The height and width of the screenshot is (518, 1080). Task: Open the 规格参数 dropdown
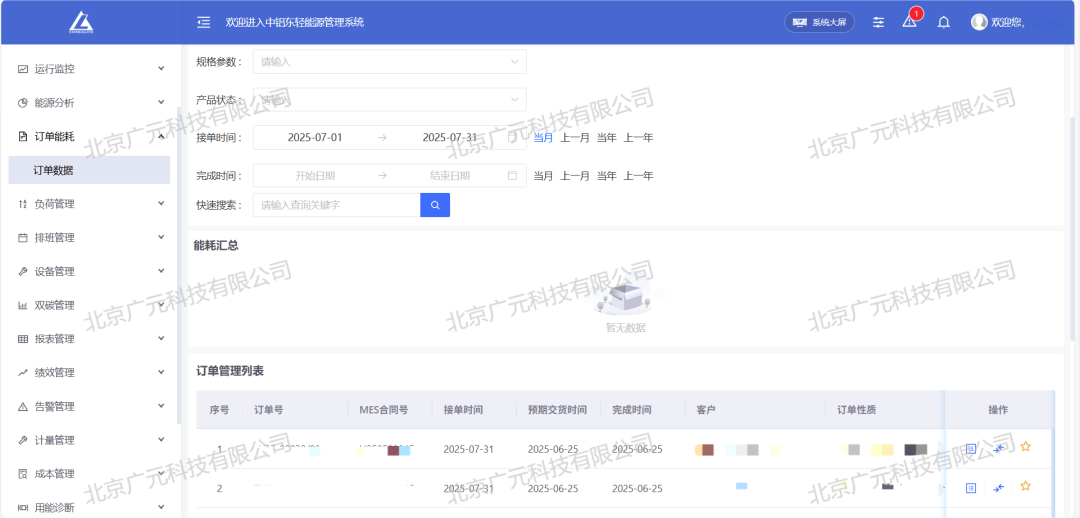coord(390,62)
